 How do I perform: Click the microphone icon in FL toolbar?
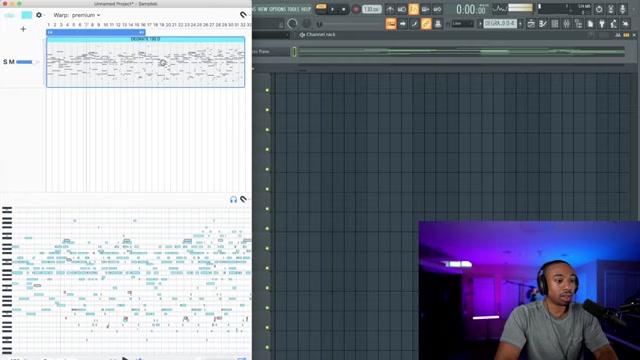(x=622, y=9)
